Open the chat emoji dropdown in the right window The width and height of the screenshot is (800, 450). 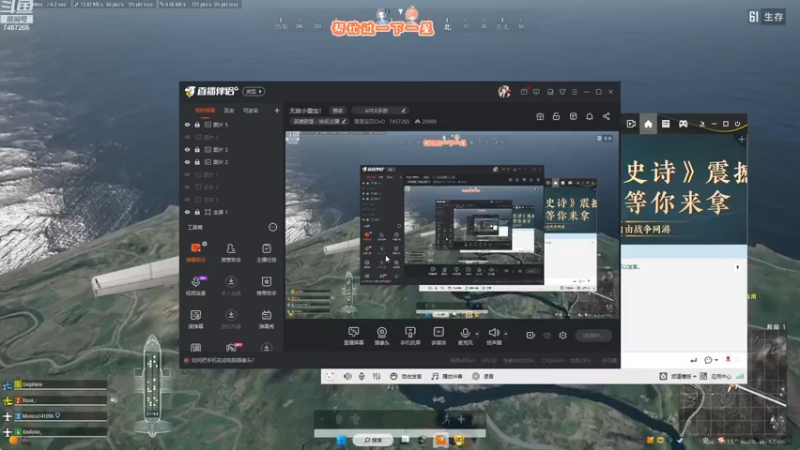(x=711, y=360)
